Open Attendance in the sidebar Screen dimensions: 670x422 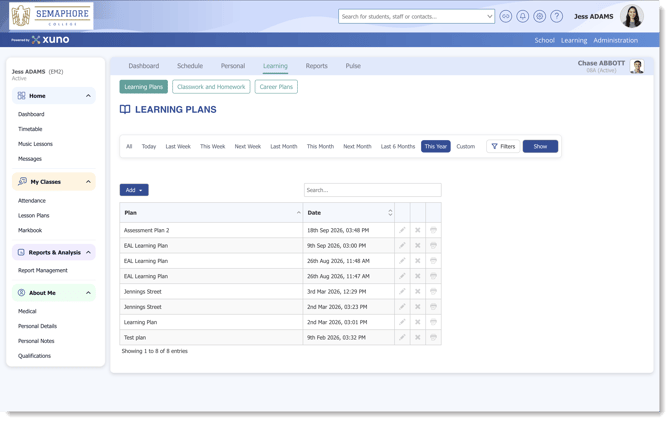(32, 201)
